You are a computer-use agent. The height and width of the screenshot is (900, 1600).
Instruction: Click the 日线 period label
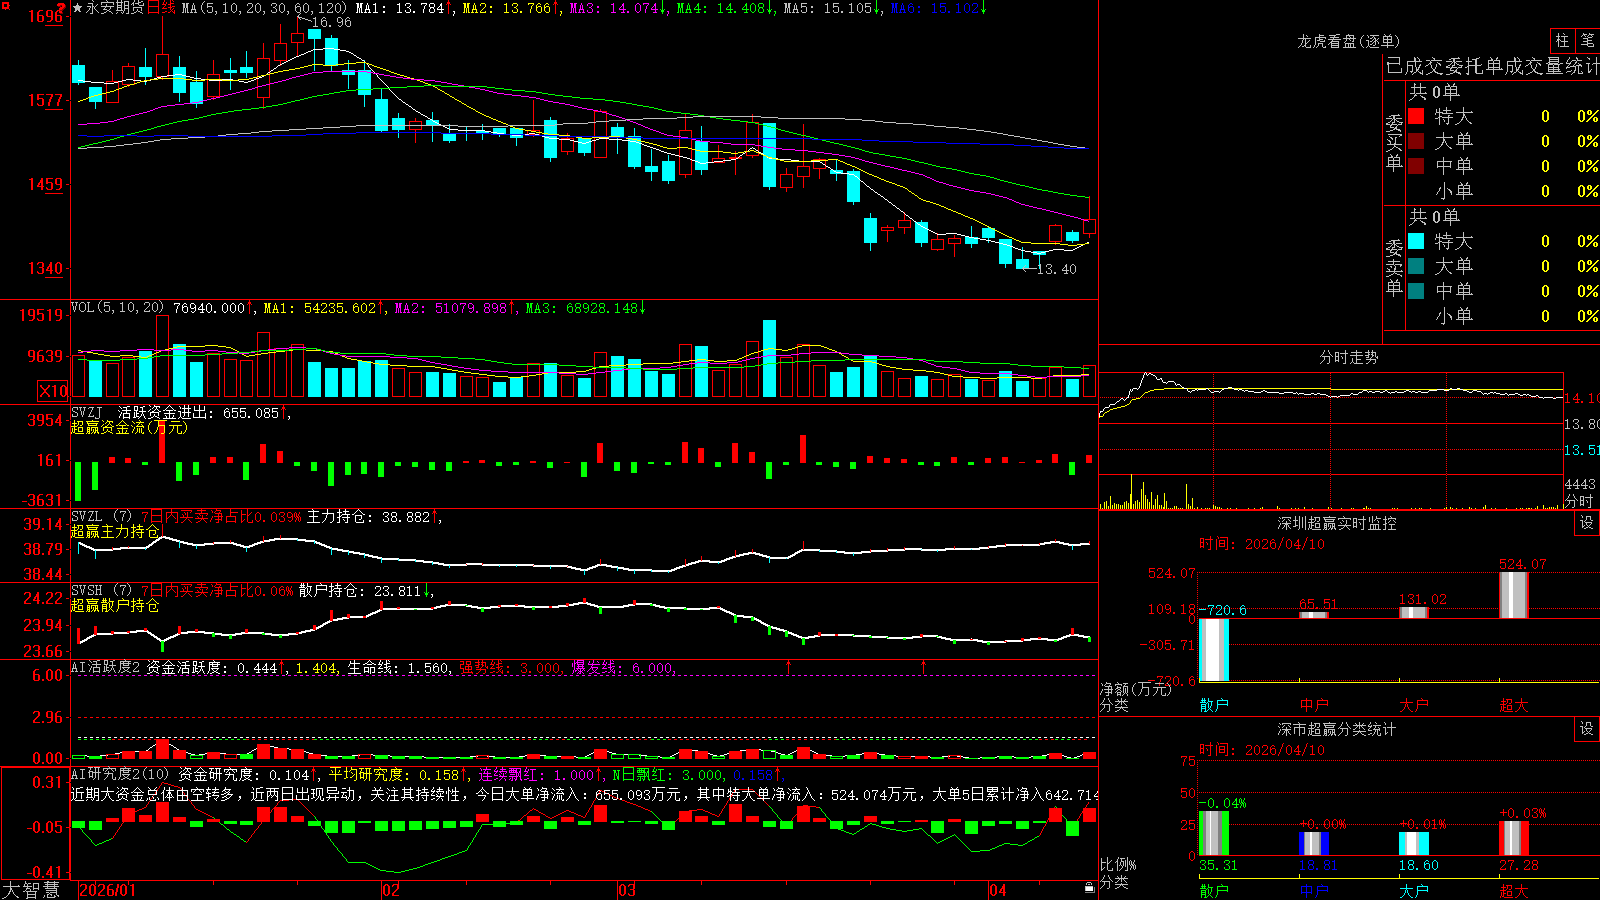tap(161, 8)
